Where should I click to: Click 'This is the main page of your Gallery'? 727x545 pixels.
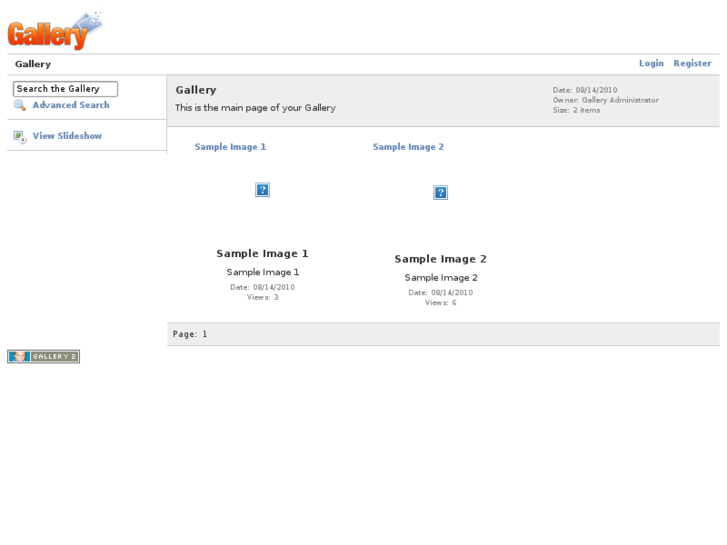(x=255, y=108)
